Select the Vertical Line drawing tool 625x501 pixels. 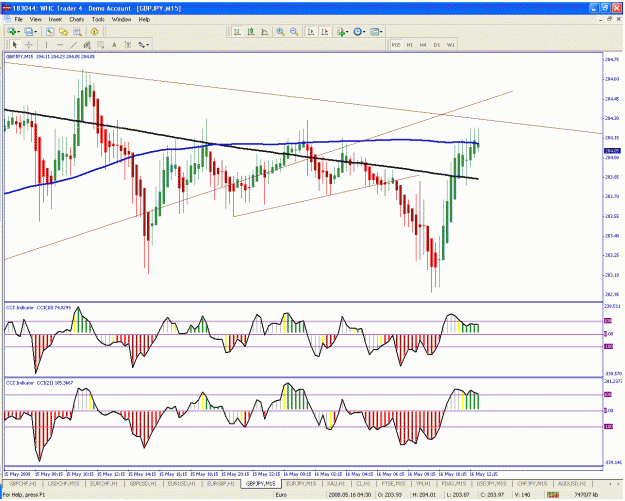46,45
